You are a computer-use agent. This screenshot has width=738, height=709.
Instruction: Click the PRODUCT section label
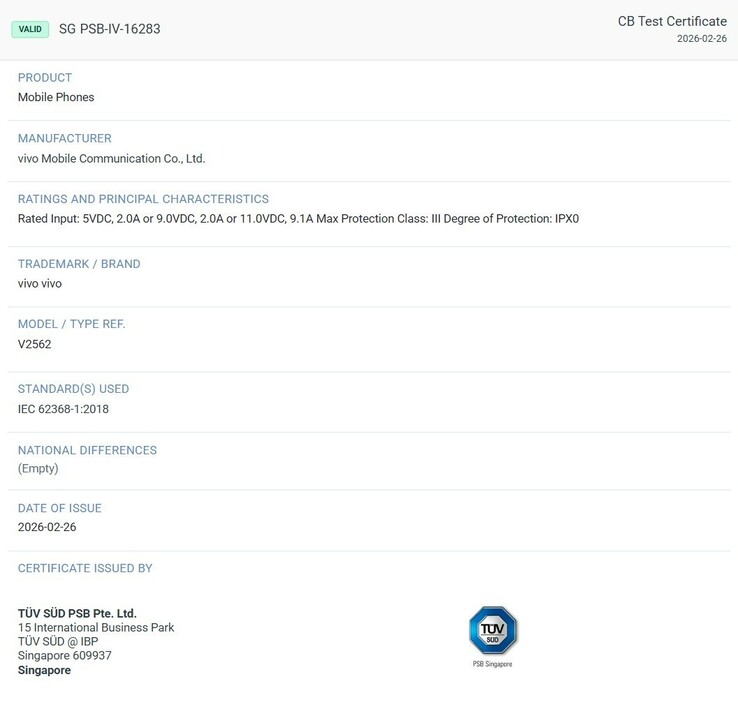(x=45, y=77)
